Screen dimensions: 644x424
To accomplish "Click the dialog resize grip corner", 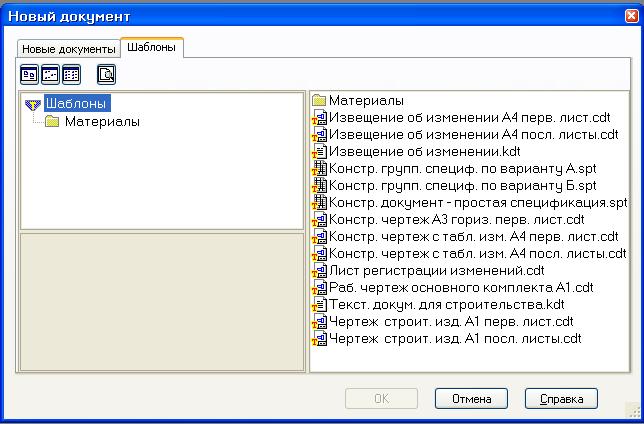I will [x=633, y=410].
